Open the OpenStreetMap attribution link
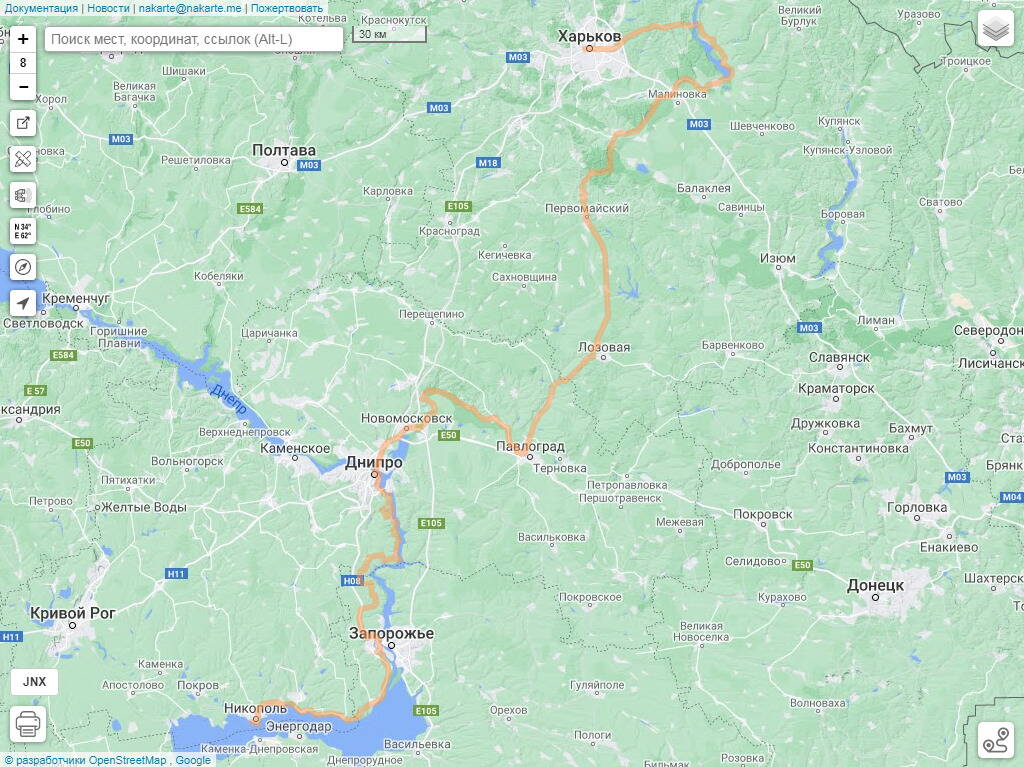The height and width of the screenshot is (767, 1024). tap(127, 760)
